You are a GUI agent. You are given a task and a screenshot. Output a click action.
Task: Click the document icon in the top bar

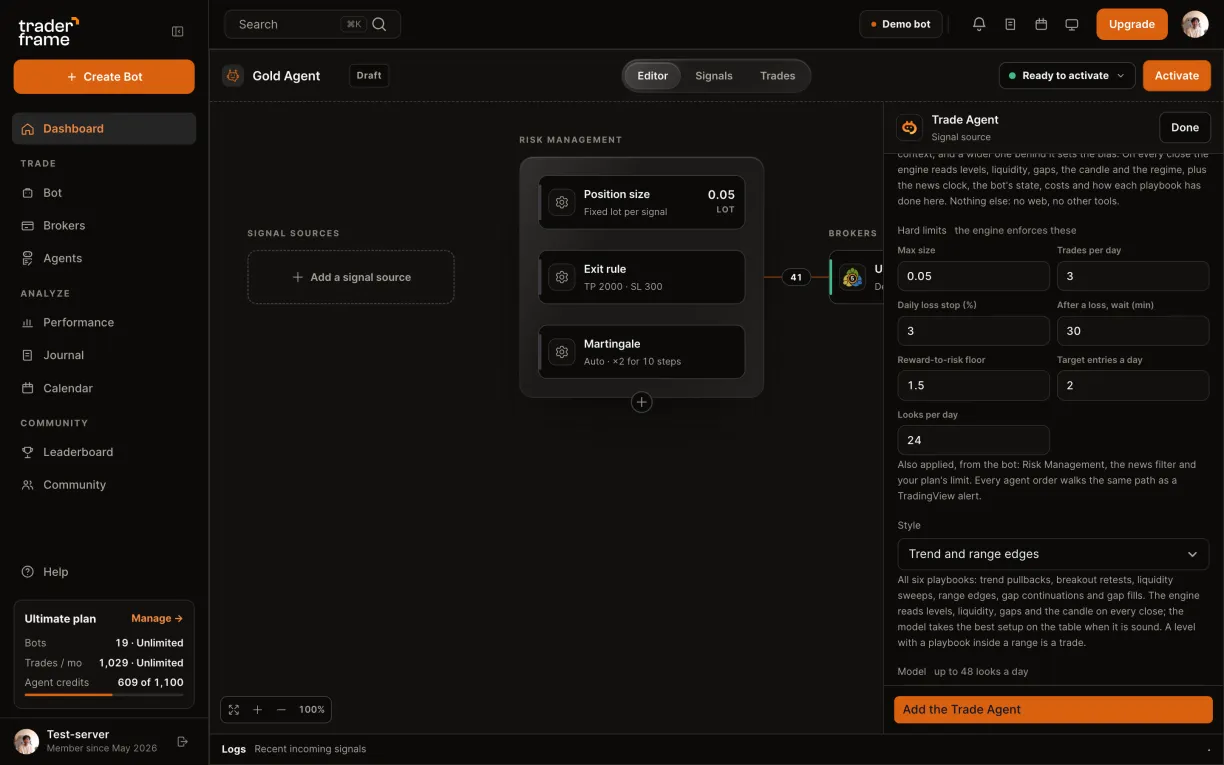(1010, 24)
